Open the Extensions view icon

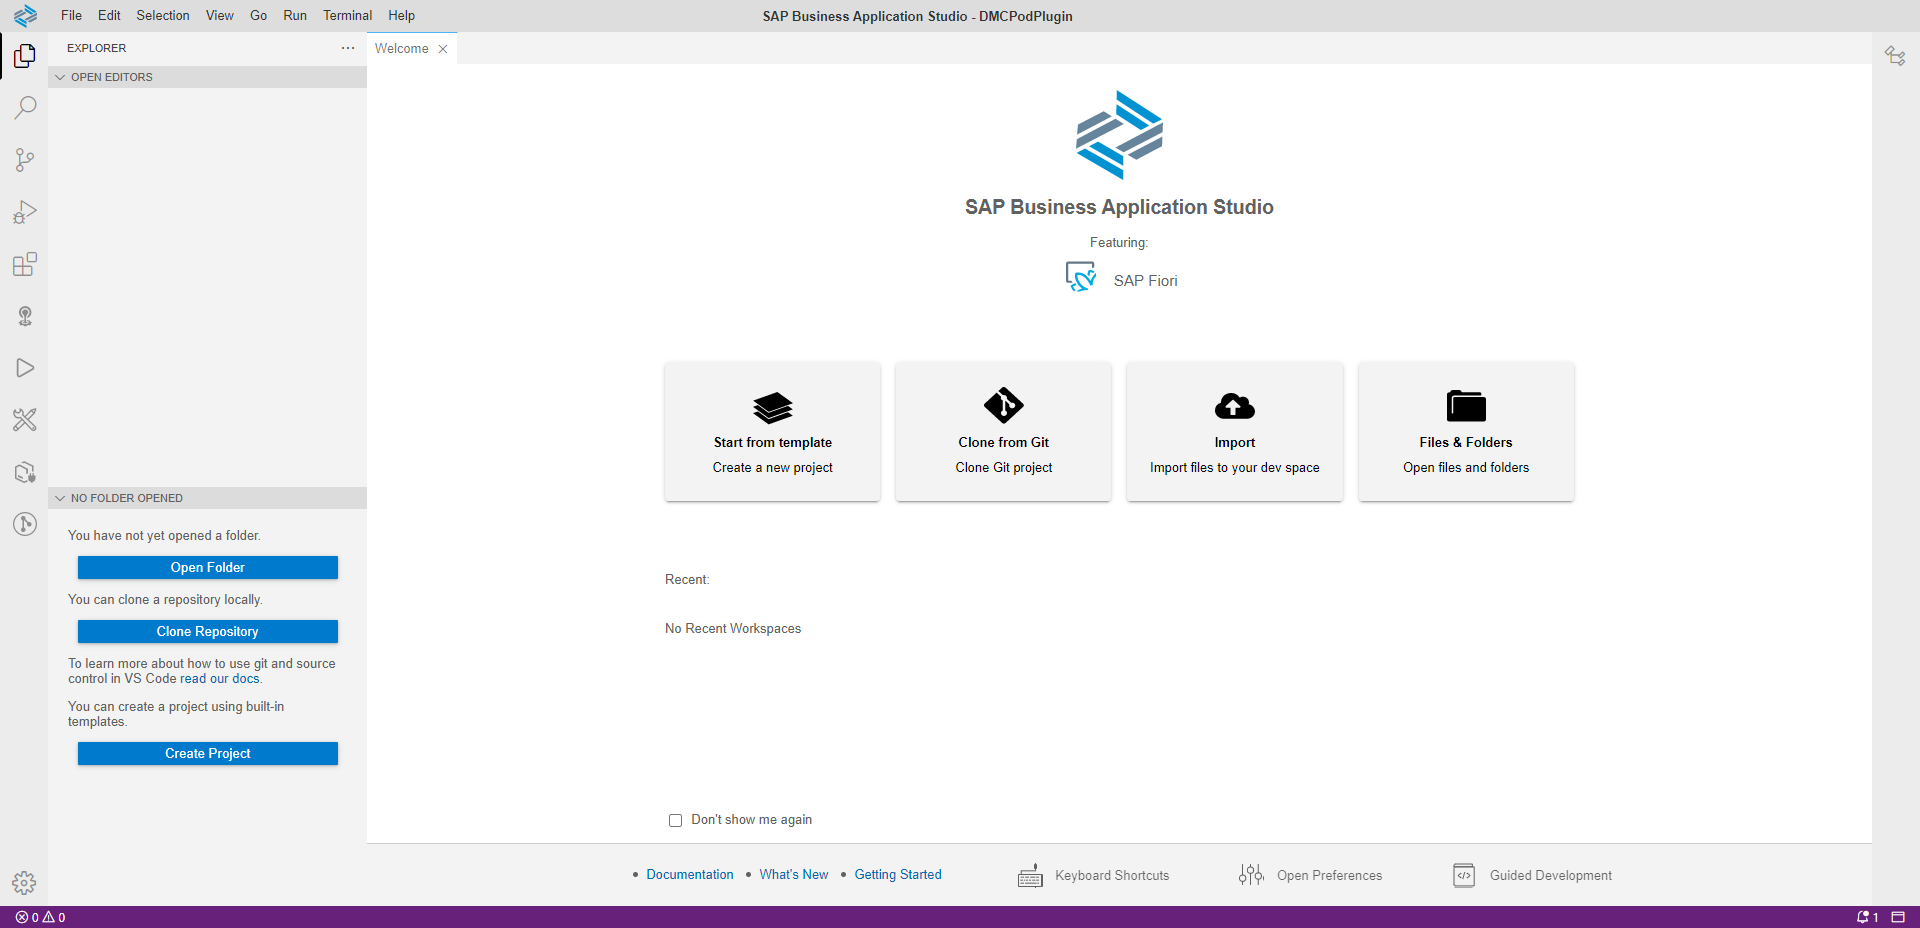25,264
